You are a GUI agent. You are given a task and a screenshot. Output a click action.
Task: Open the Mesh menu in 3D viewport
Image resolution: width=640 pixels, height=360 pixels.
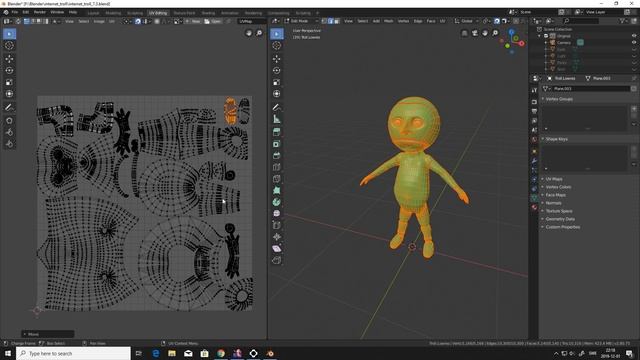[389, 21]
